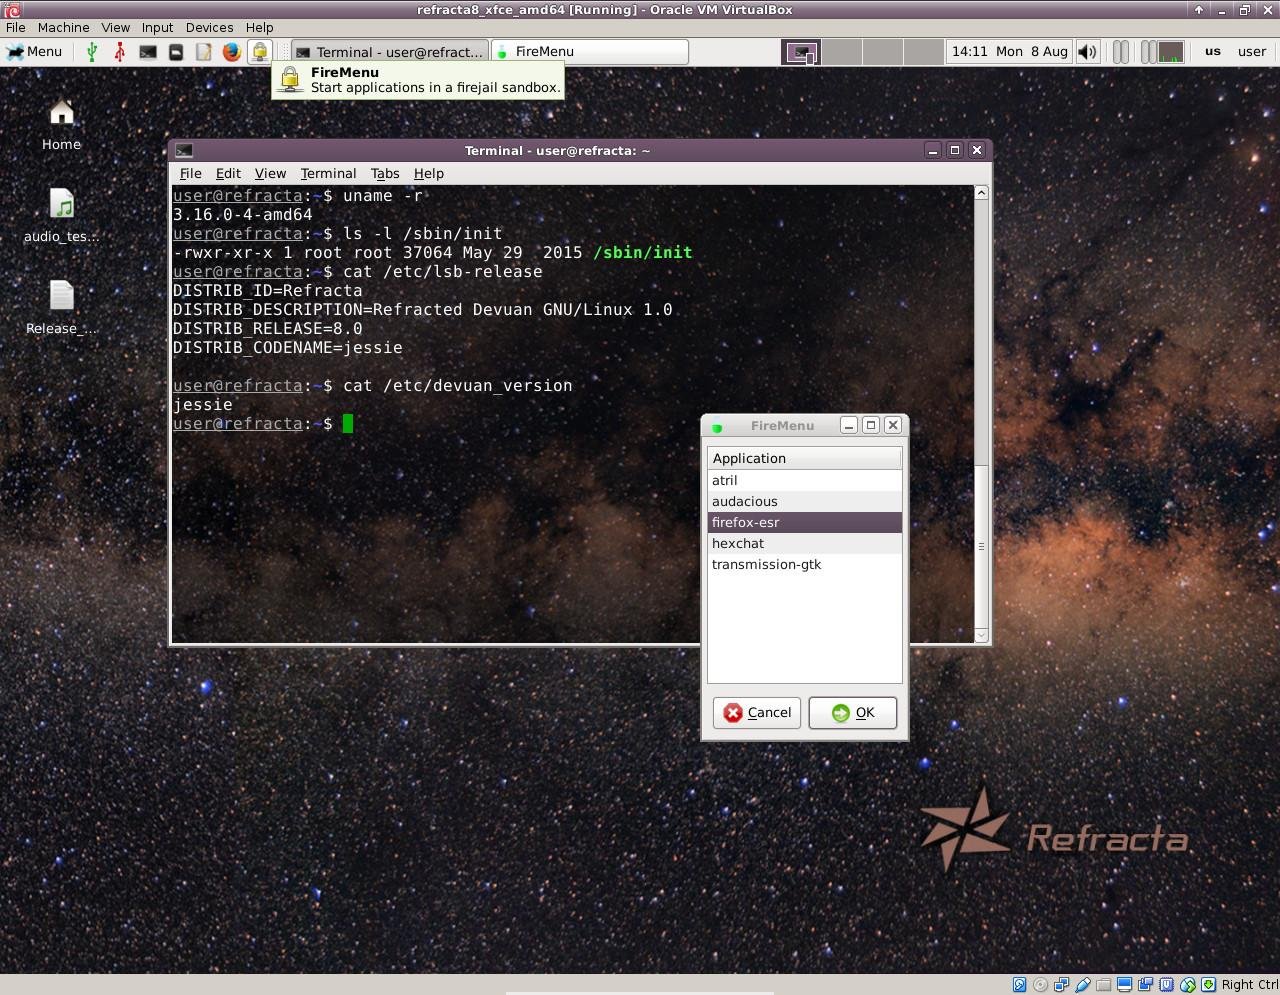1280x995 pixels.
Task: Click the volume speaker icon in the panel
Action: [x=1088, y=52]
